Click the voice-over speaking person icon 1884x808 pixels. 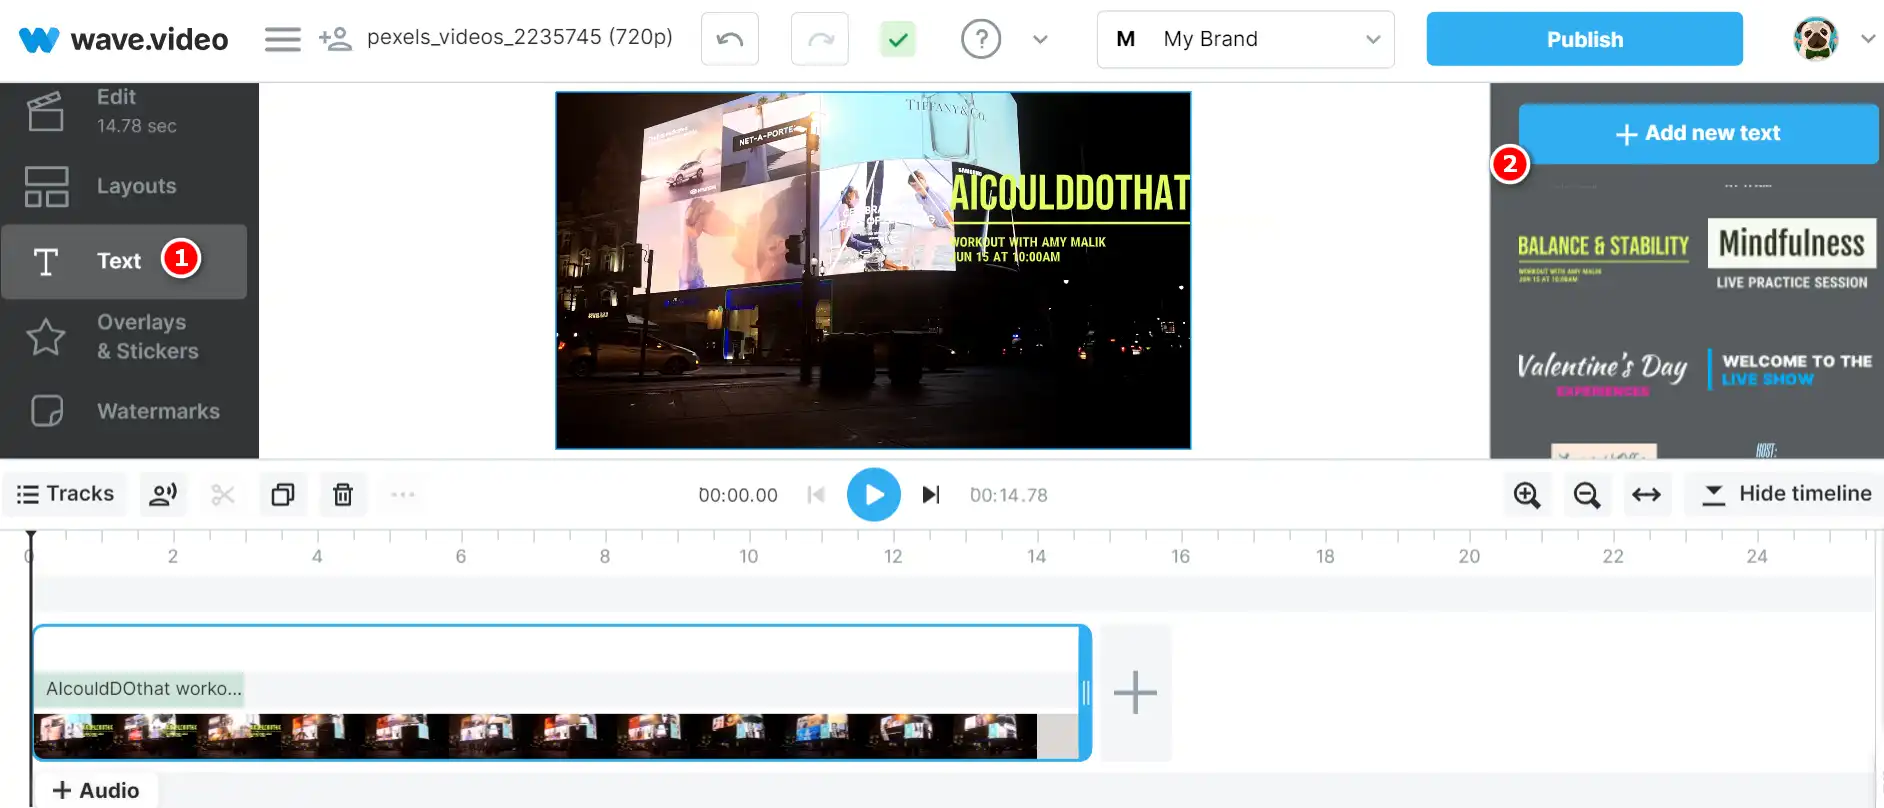(163, 494)
